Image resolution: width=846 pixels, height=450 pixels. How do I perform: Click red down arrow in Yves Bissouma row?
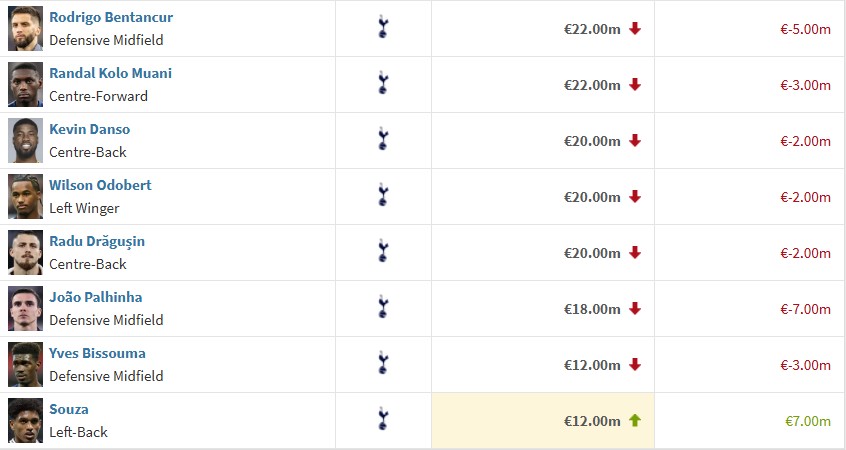pyautogui.click(x=634, y=365)
